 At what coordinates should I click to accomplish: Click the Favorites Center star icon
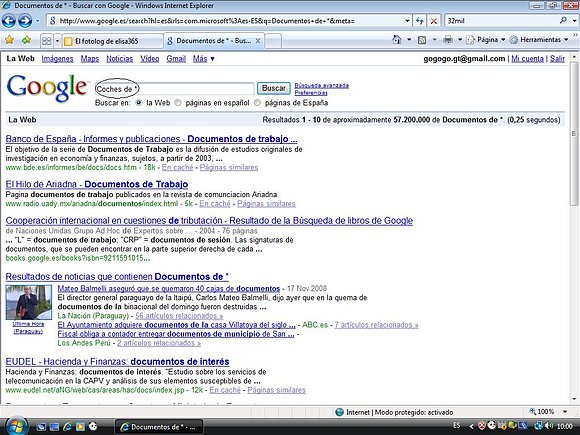pyautogui.click(x=10, y=40)
